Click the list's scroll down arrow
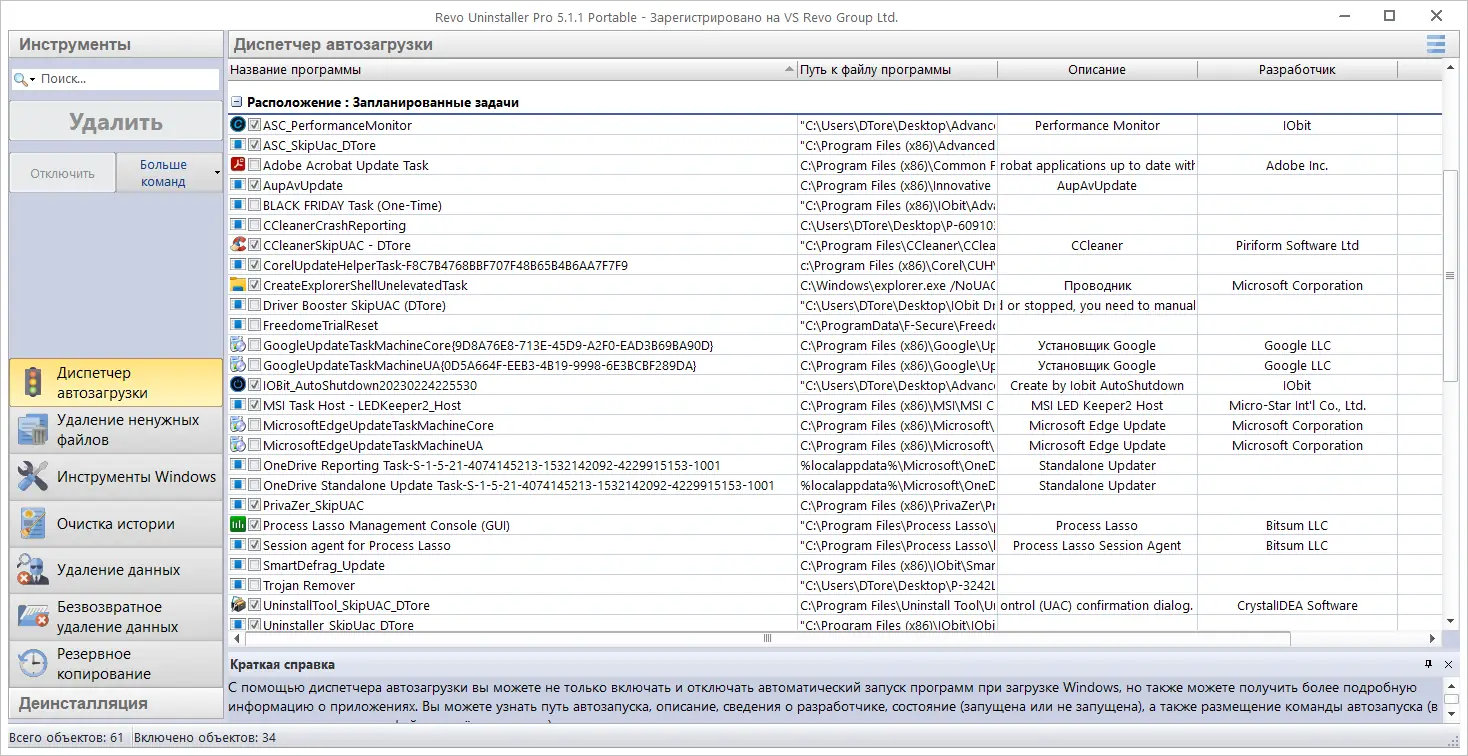The image size is (1468, 756). click(x=1450, y=621)
